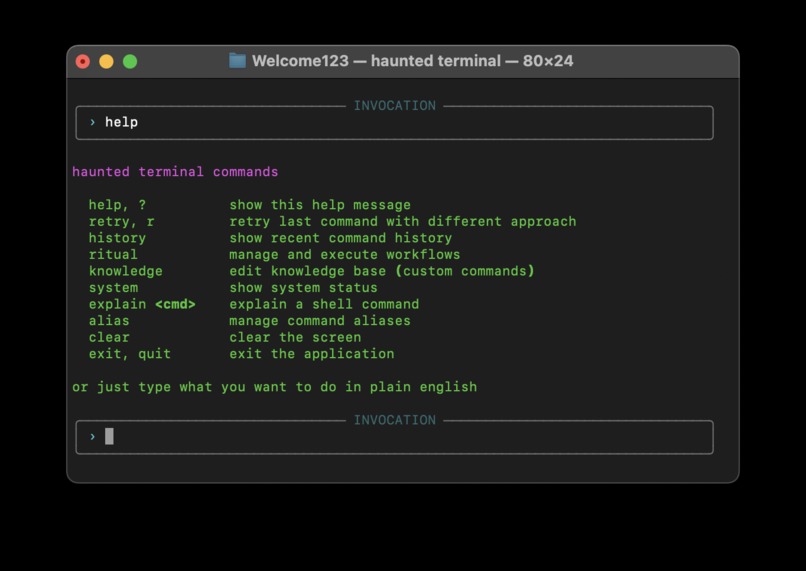806x571 pixels.
Task: Click the 'explain <cmd>' command name
Action: click(142, 304)
